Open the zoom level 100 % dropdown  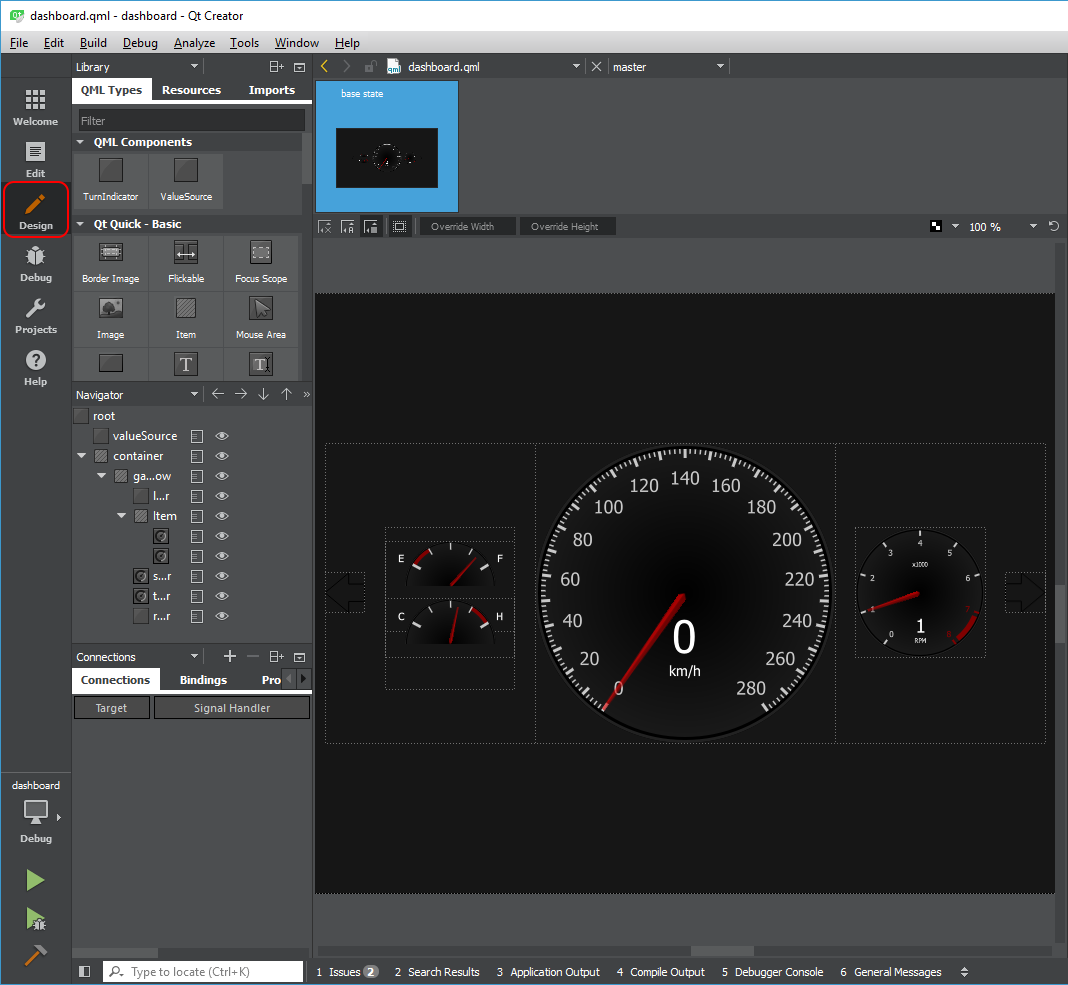pos(1033,227)
